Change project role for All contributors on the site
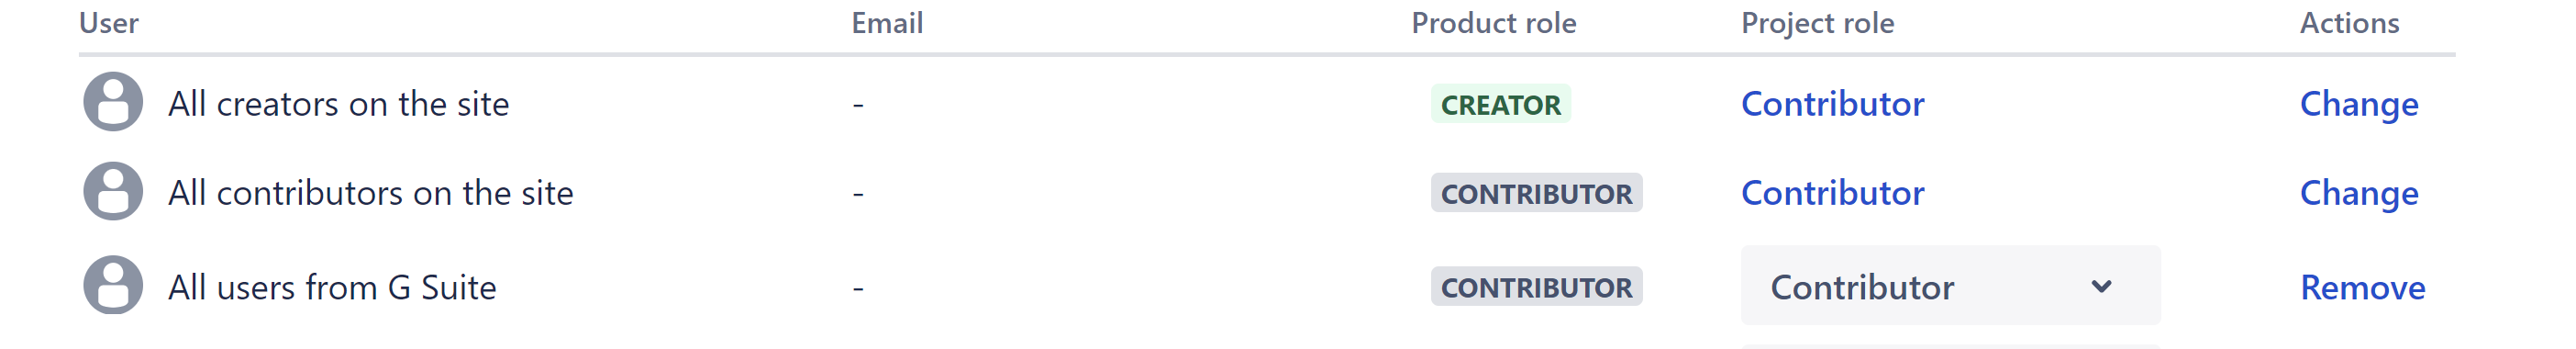 click(2359, 193)
